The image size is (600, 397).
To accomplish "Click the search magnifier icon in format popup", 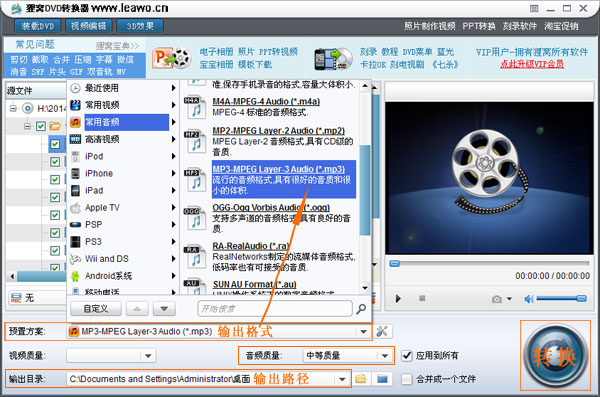I will pos(361,309).
